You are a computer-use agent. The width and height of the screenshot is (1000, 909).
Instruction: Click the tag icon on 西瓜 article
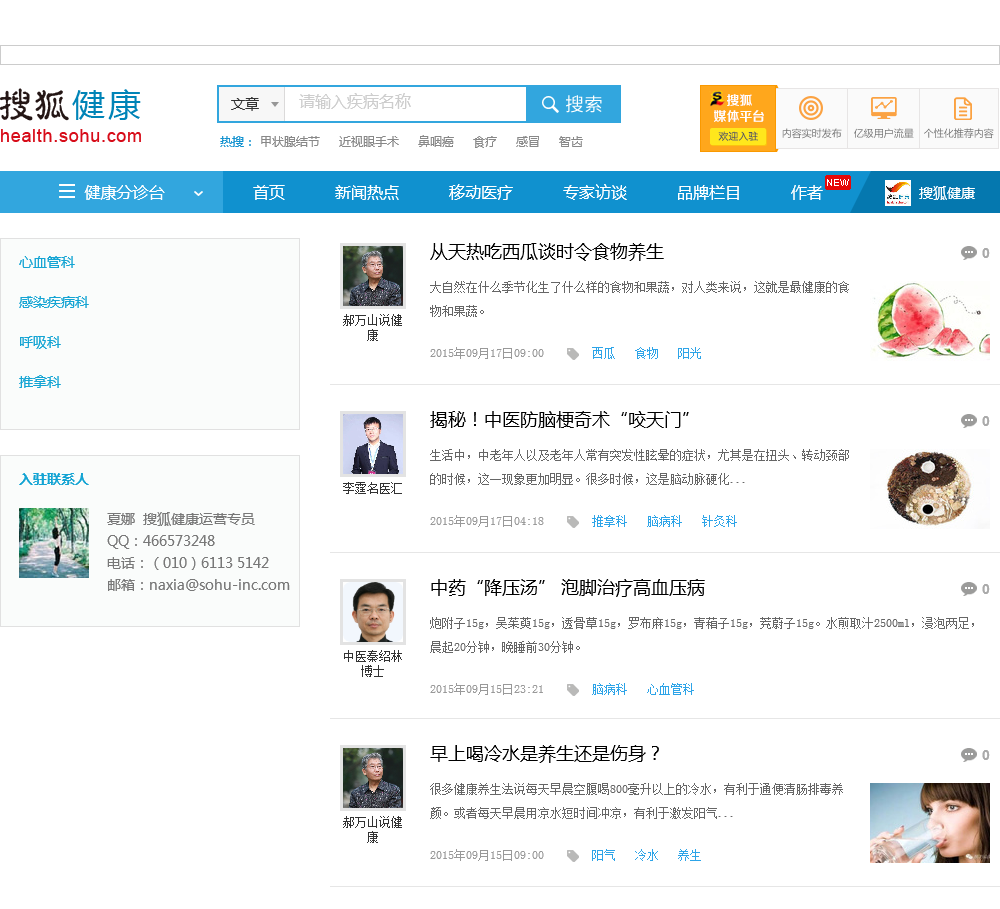click(573, 354)
